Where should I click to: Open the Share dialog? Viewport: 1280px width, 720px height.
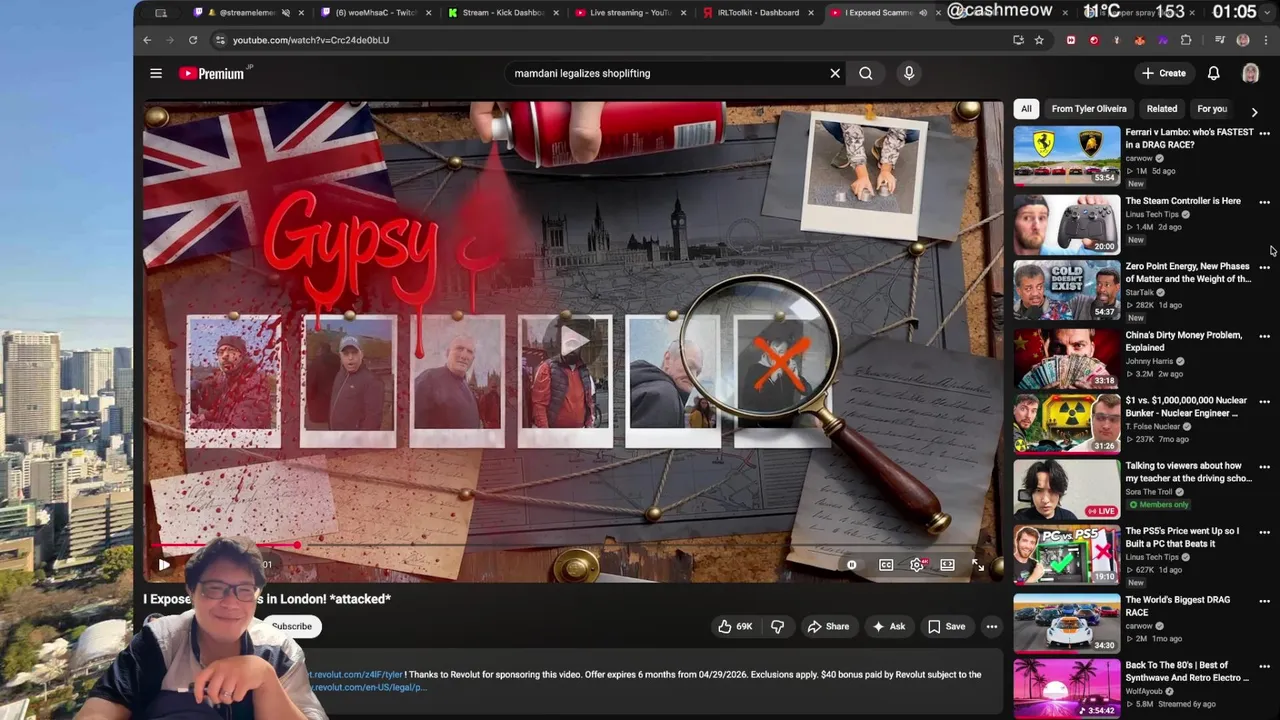point(828,626)
